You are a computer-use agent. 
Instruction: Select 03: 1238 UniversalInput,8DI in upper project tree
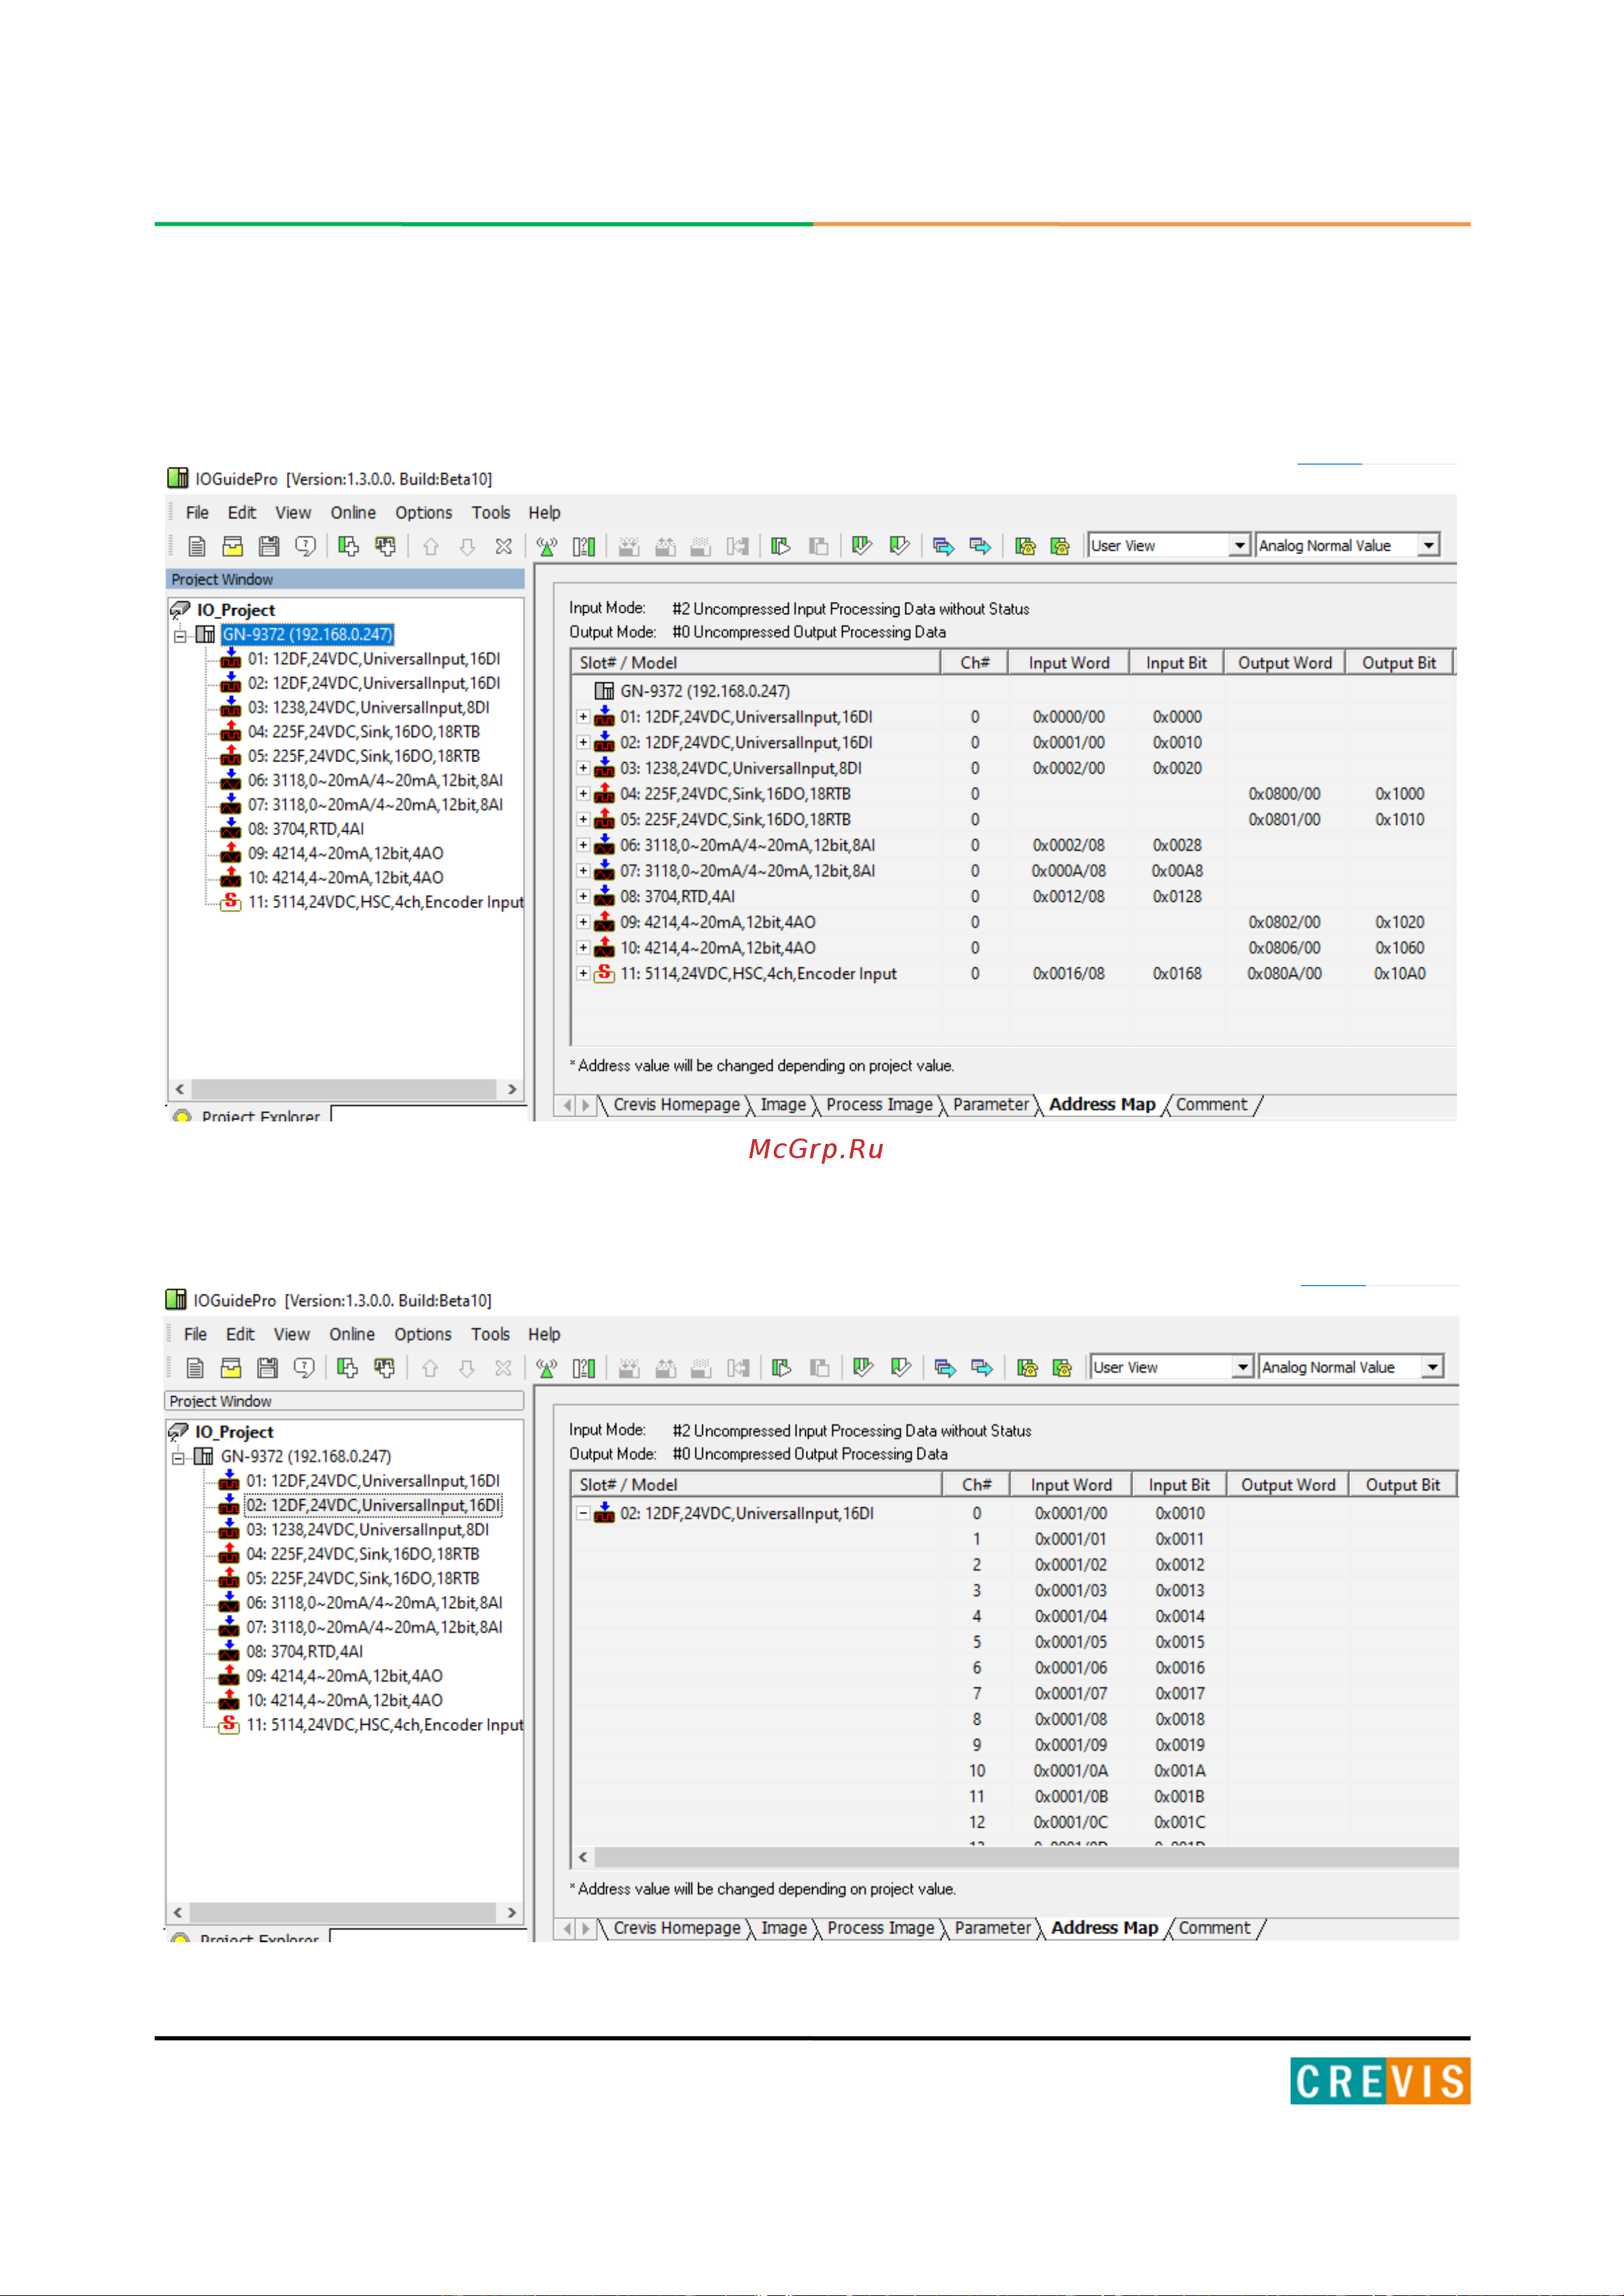click(369, 707)
